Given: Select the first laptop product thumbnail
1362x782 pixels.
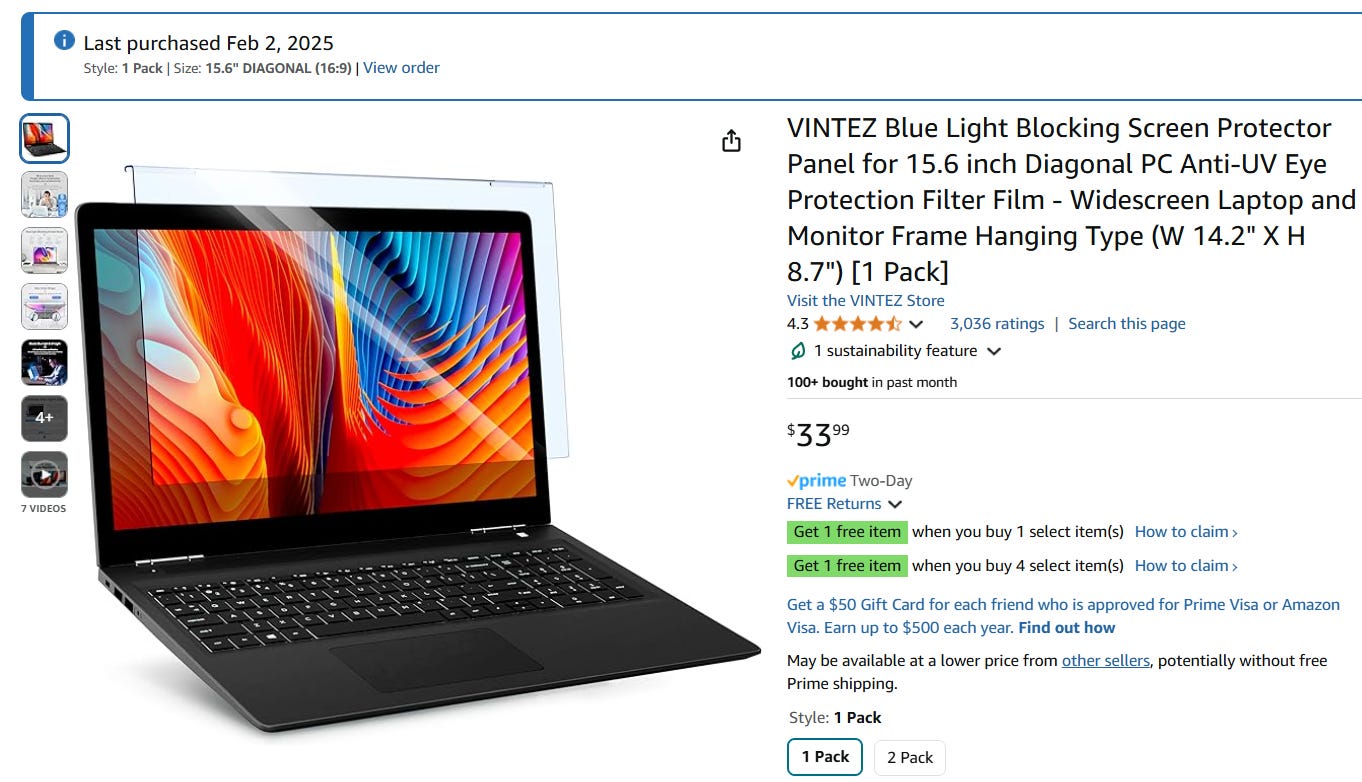Looking at the screenshot, I should tap(45, 139).
